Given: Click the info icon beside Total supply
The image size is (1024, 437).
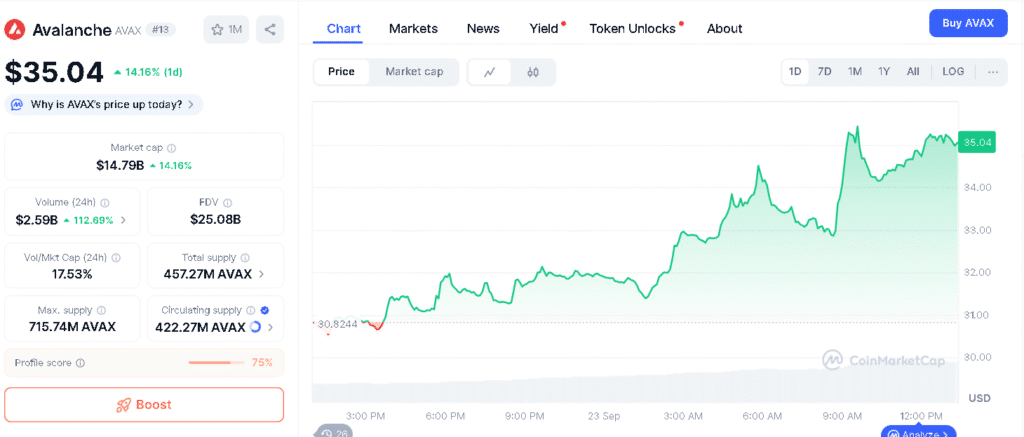Looking at the screenshot, I should 246,258.
